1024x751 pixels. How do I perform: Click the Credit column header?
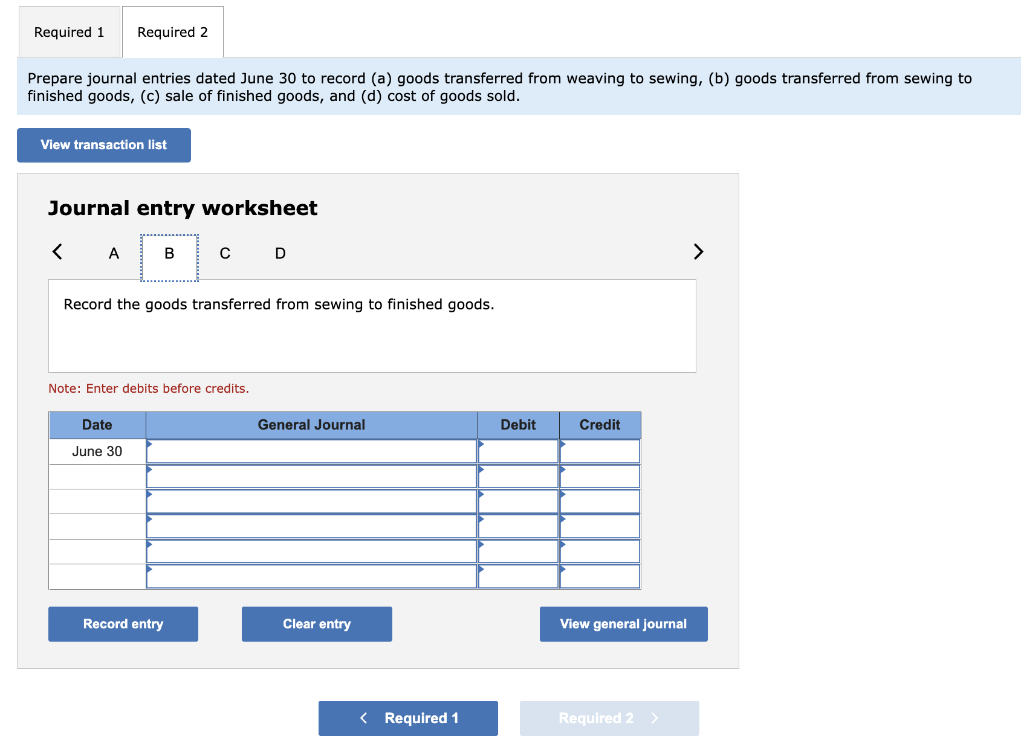click(600, 424)
